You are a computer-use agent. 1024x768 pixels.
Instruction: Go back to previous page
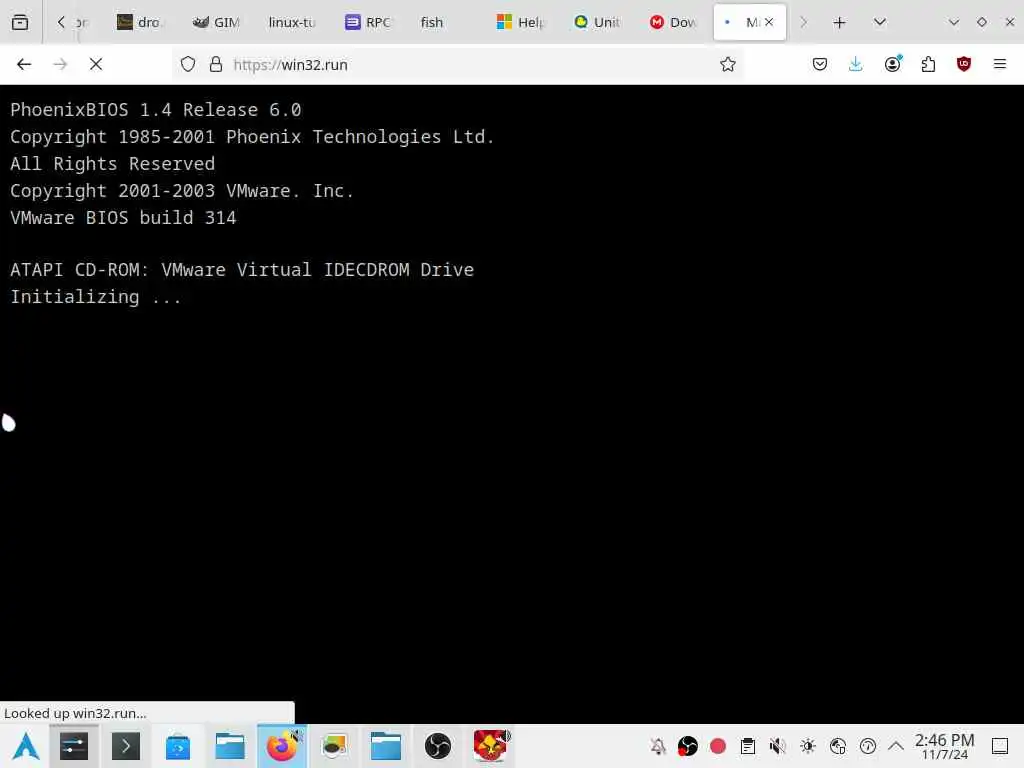coord(24,64)
